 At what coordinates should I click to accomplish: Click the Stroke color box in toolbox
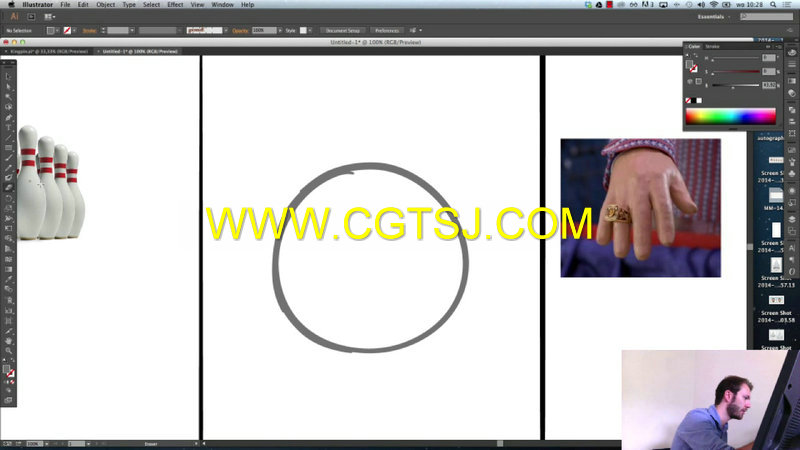pyautogui.click(x=10, y=373)
